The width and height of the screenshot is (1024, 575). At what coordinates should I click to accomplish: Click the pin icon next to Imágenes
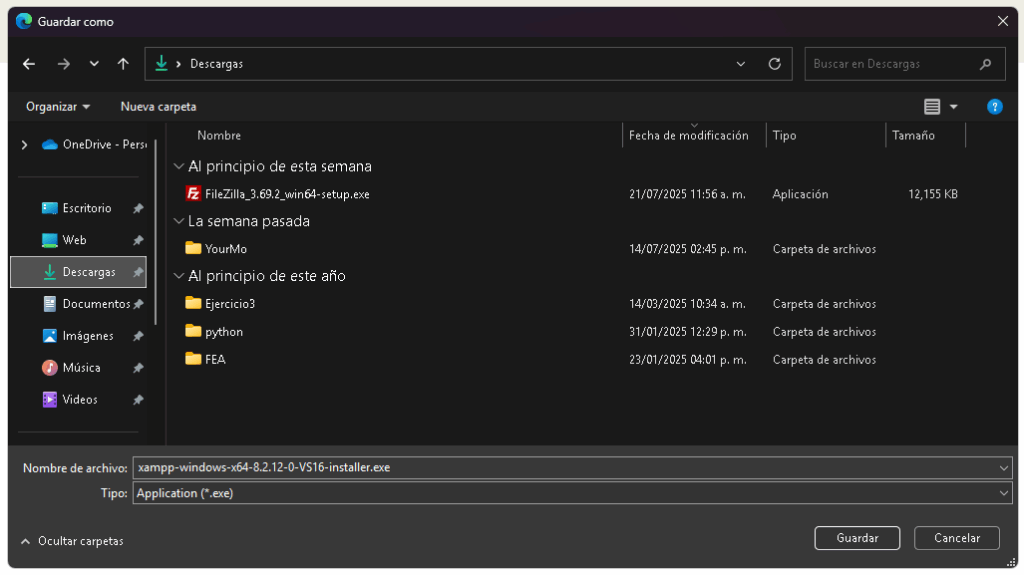click(138, 337)
